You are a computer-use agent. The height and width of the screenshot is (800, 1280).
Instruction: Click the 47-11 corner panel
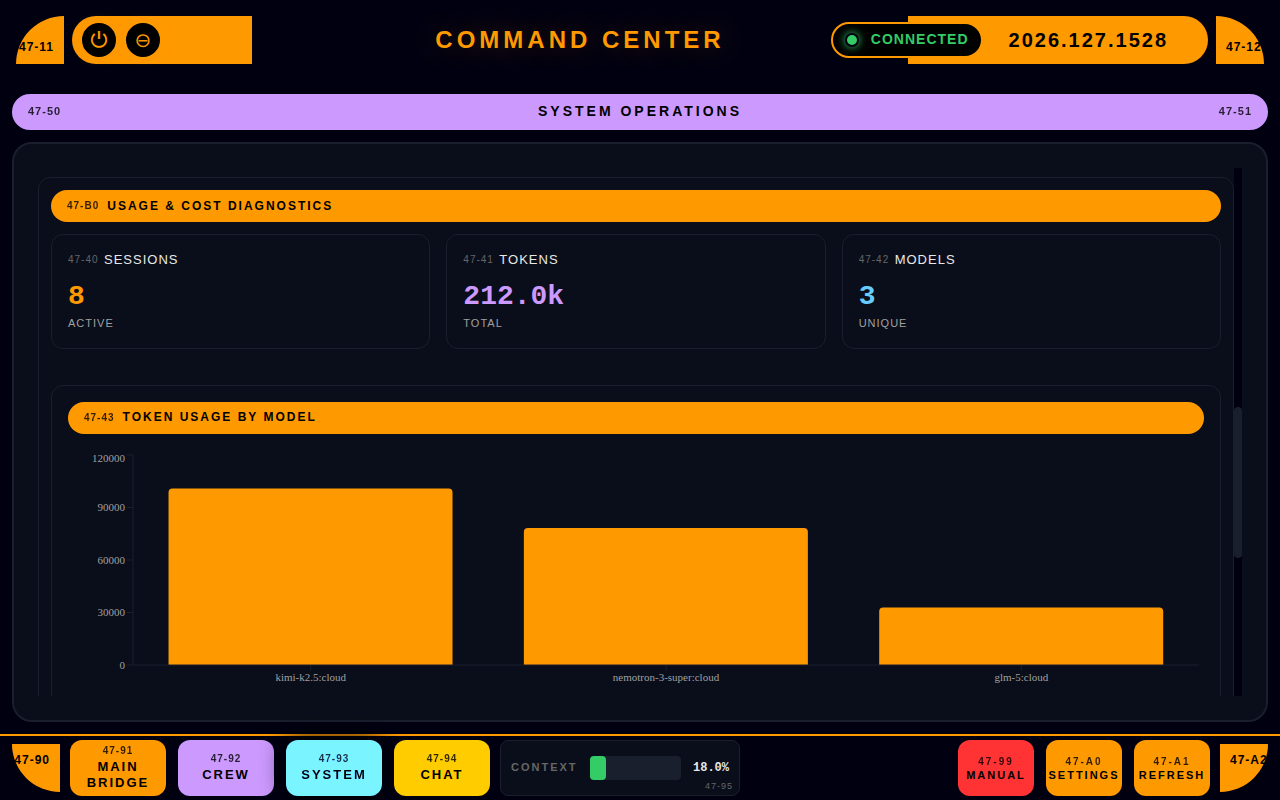pos(40,40)
